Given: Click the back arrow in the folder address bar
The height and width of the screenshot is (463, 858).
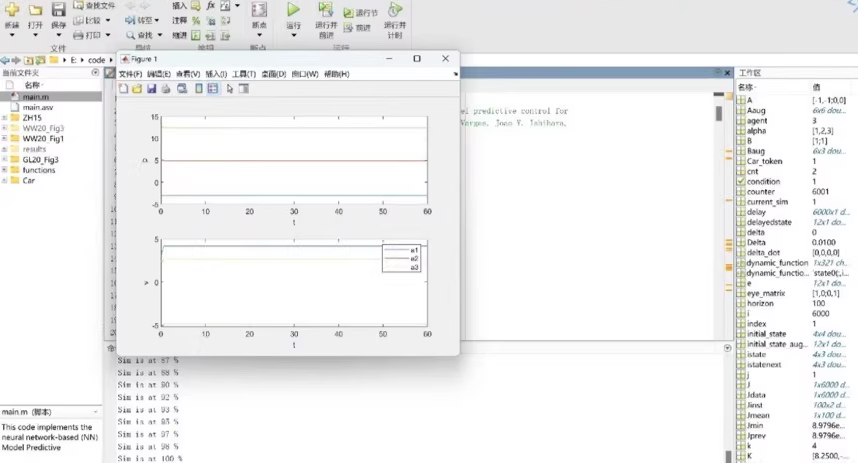Looking at the screenshot, I should [x=5, y=60].
